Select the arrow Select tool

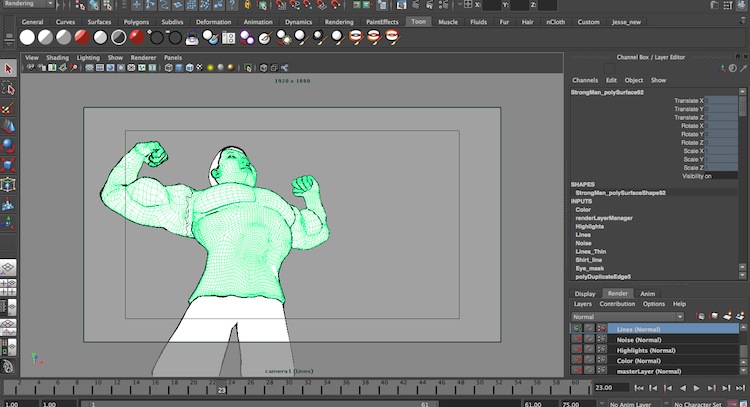(x=9, y=69)
